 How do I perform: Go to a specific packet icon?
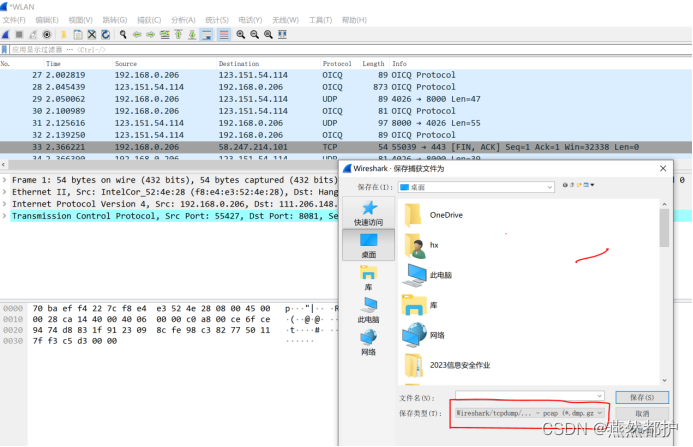[165, 34]
